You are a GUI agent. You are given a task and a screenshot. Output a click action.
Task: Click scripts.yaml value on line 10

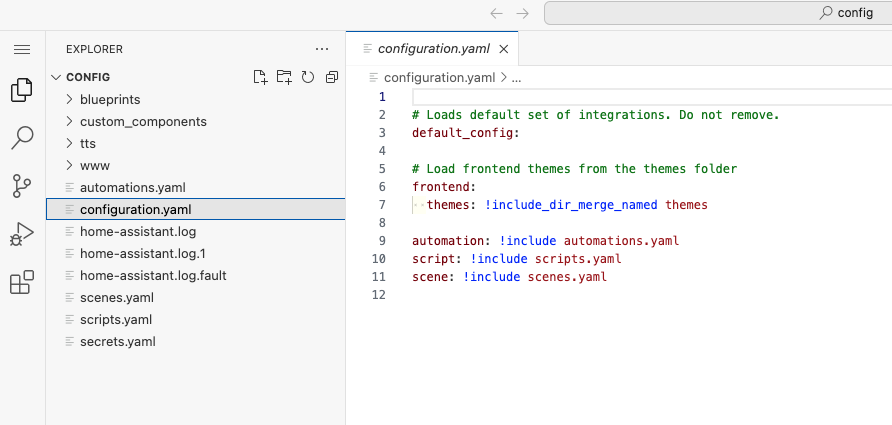(579, 259)
